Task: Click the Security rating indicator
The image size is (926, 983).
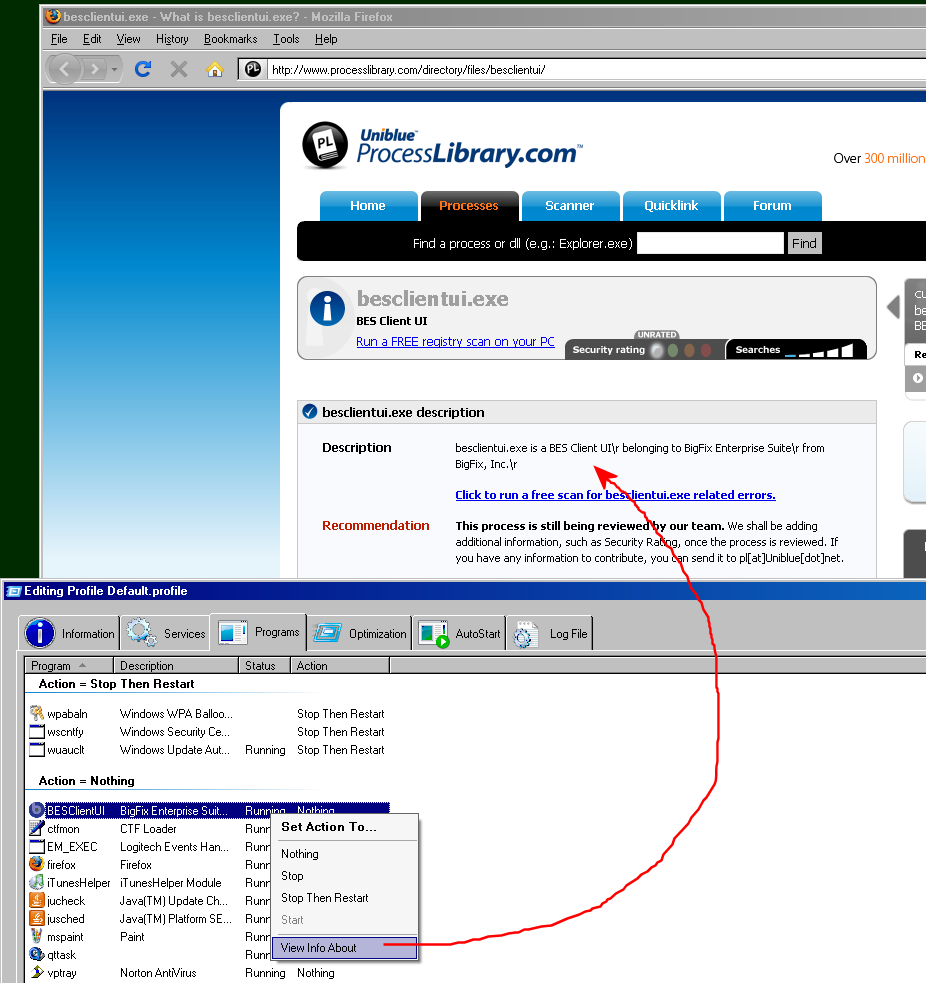Action: point(645,350)
